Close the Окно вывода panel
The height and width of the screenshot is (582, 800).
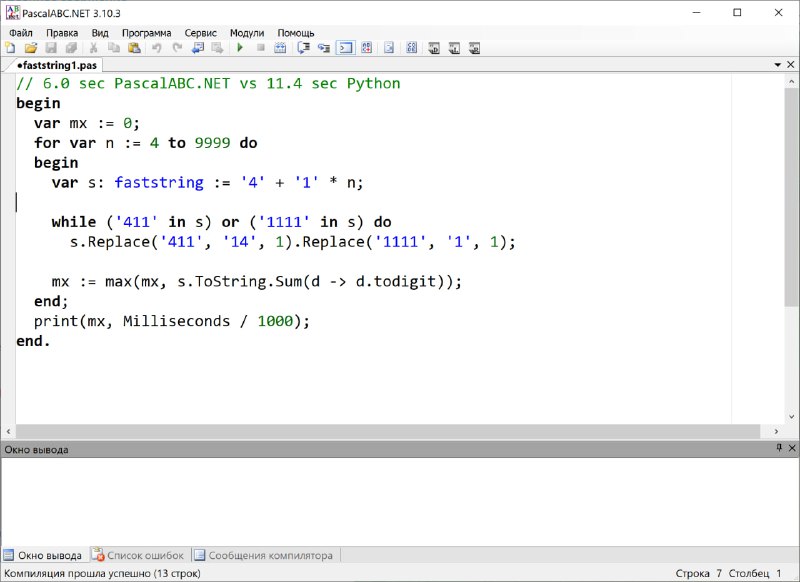tap(792, 448)
